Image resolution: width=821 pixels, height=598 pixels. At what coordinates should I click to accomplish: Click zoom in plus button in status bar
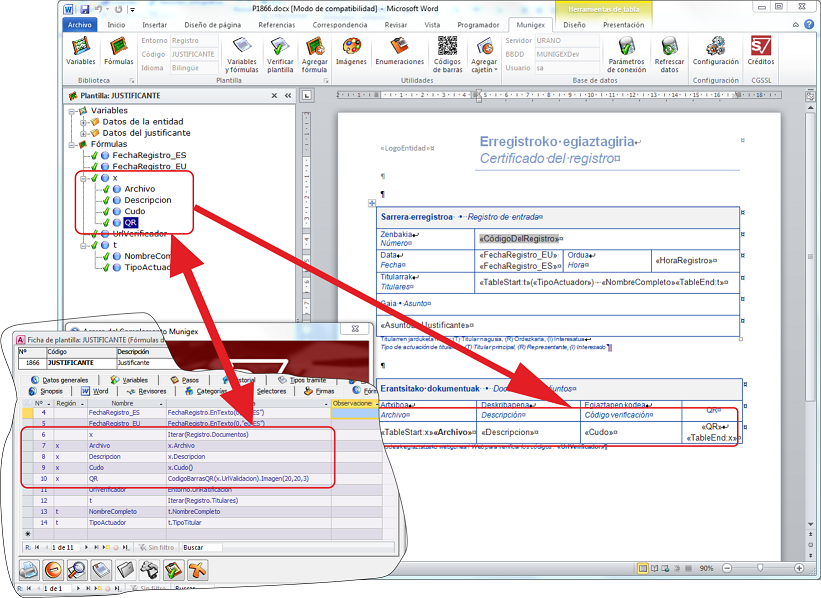(x=799, y=568)
